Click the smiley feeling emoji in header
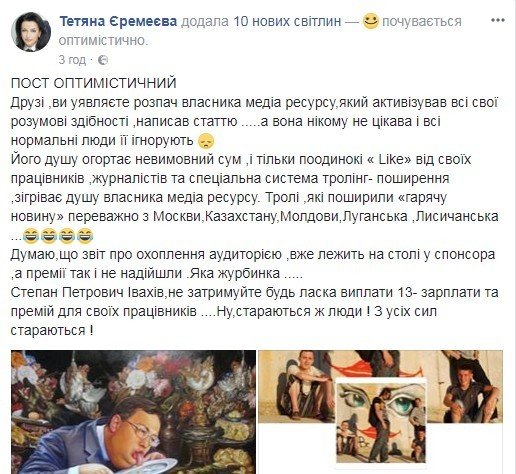The height and width of the screenshot is (474, 516). click(x=371, y=21)
